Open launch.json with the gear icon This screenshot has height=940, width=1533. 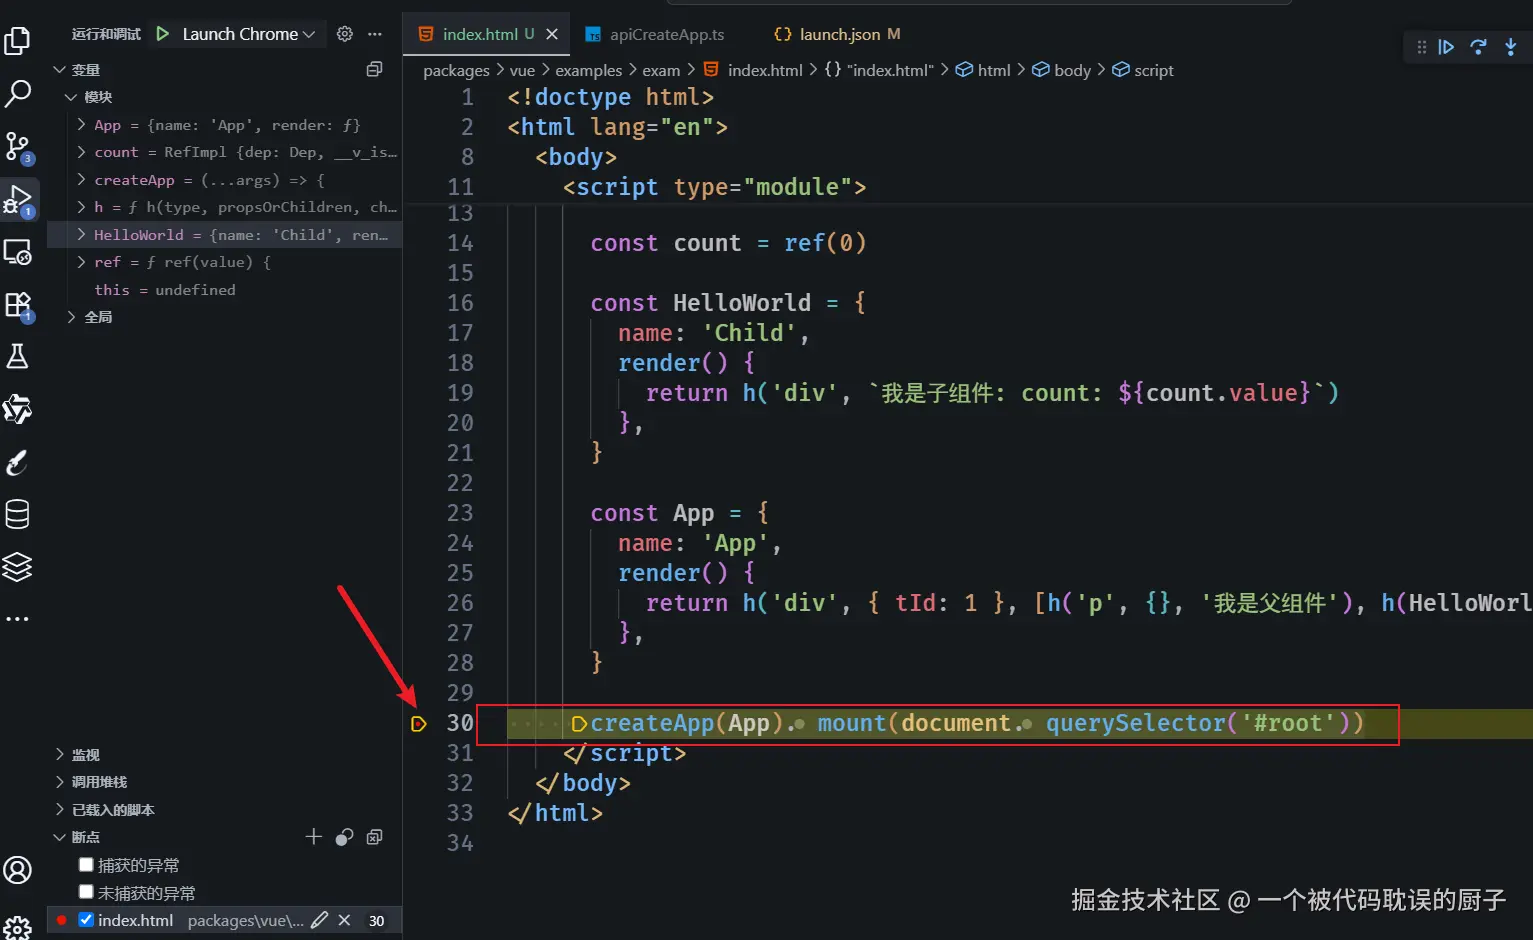[x=345, y=34]
